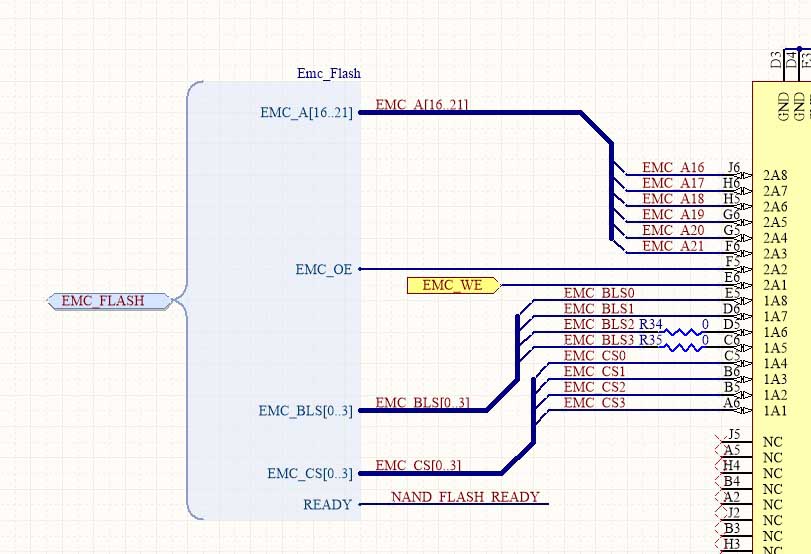This screenshot has width=811, height=554.
Task: Select the EMC_A21 net label
Action: click(x=672, y=246)
